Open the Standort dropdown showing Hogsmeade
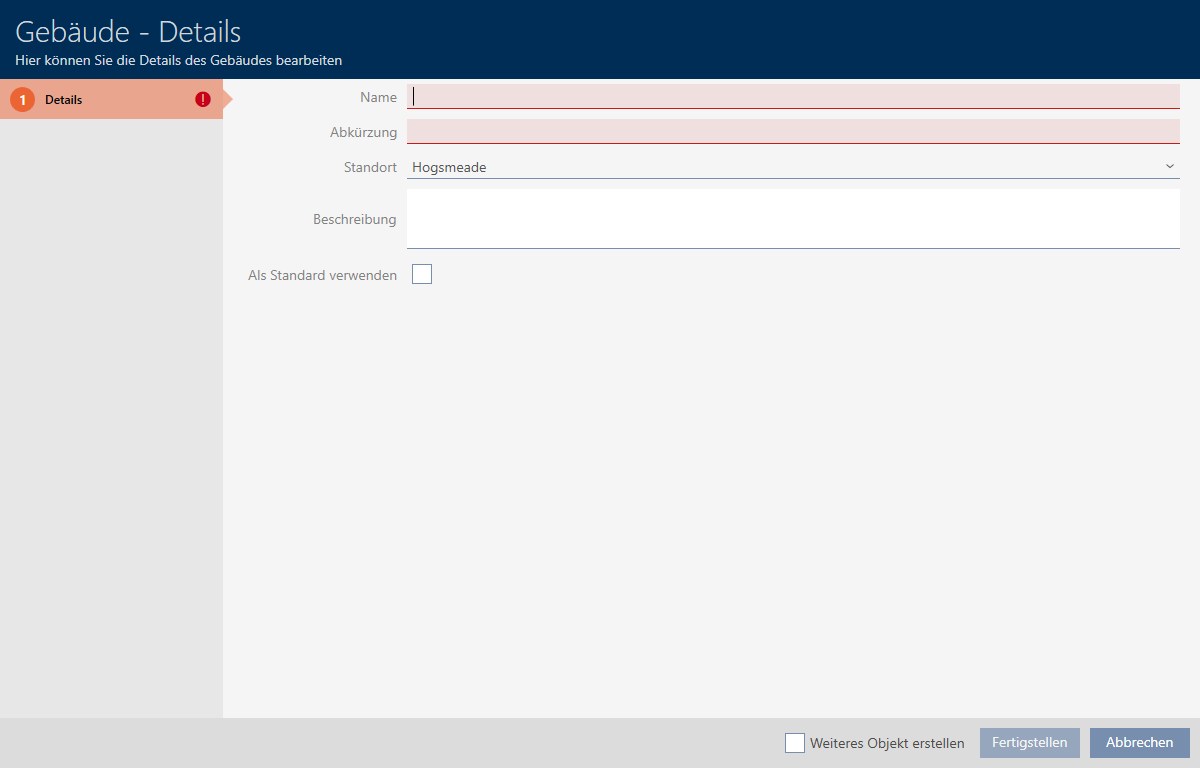This screenshot has width=1200, height=768. (780, 167)
